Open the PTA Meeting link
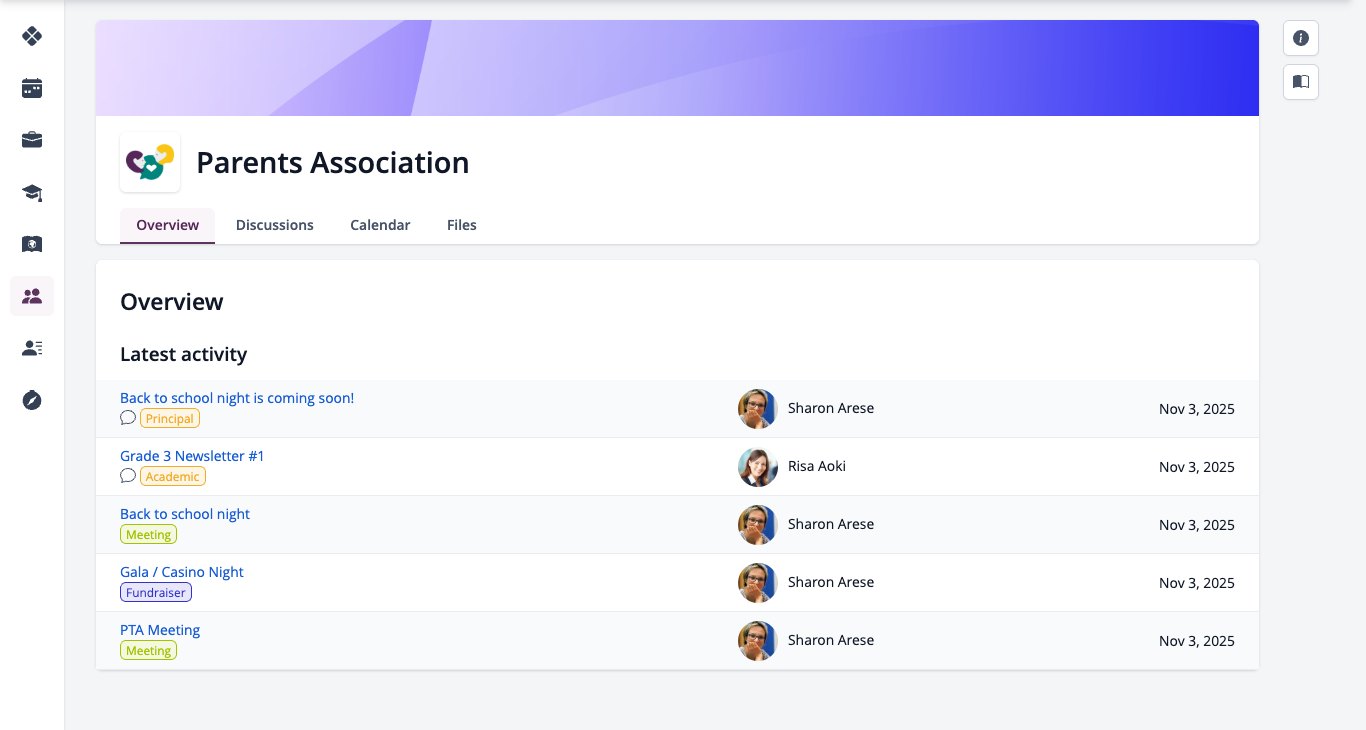Viewport: 1366px width, 730px height. [160, 630]
